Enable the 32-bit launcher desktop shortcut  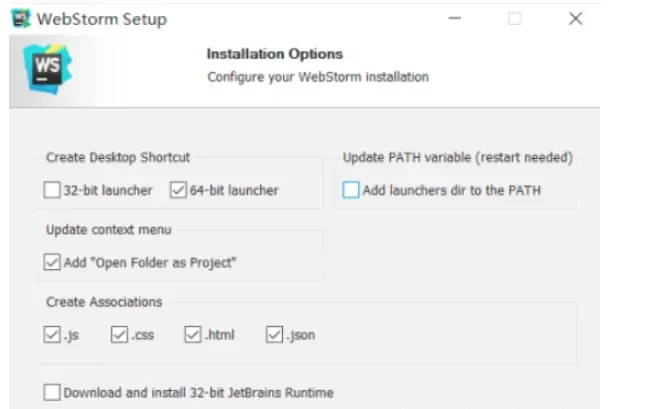click(52, 190)
